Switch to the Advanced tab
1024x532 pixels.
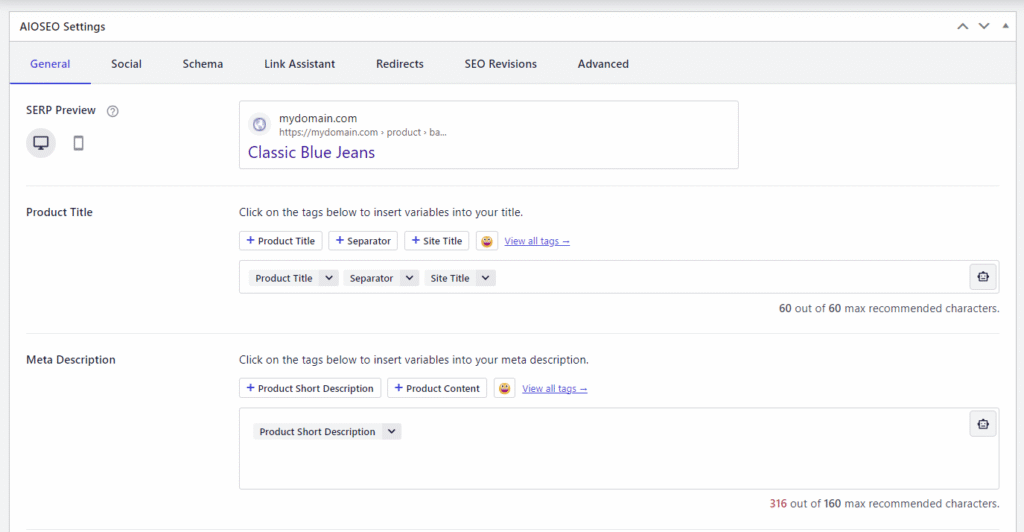tap(603, 64)
